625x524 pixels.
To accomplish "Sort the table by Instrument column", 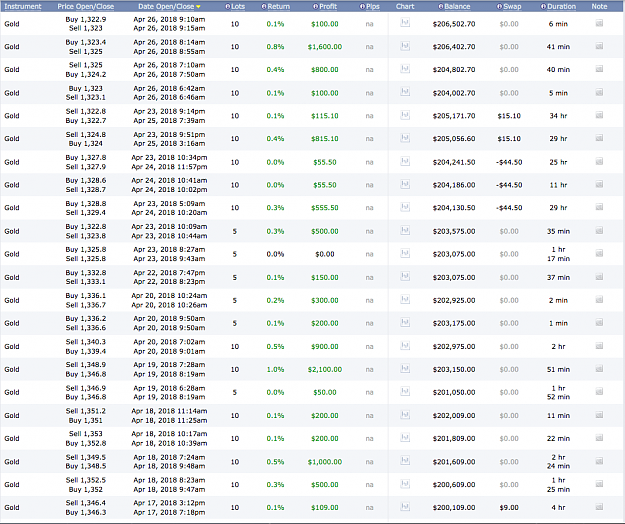I will tap(23, 6).
